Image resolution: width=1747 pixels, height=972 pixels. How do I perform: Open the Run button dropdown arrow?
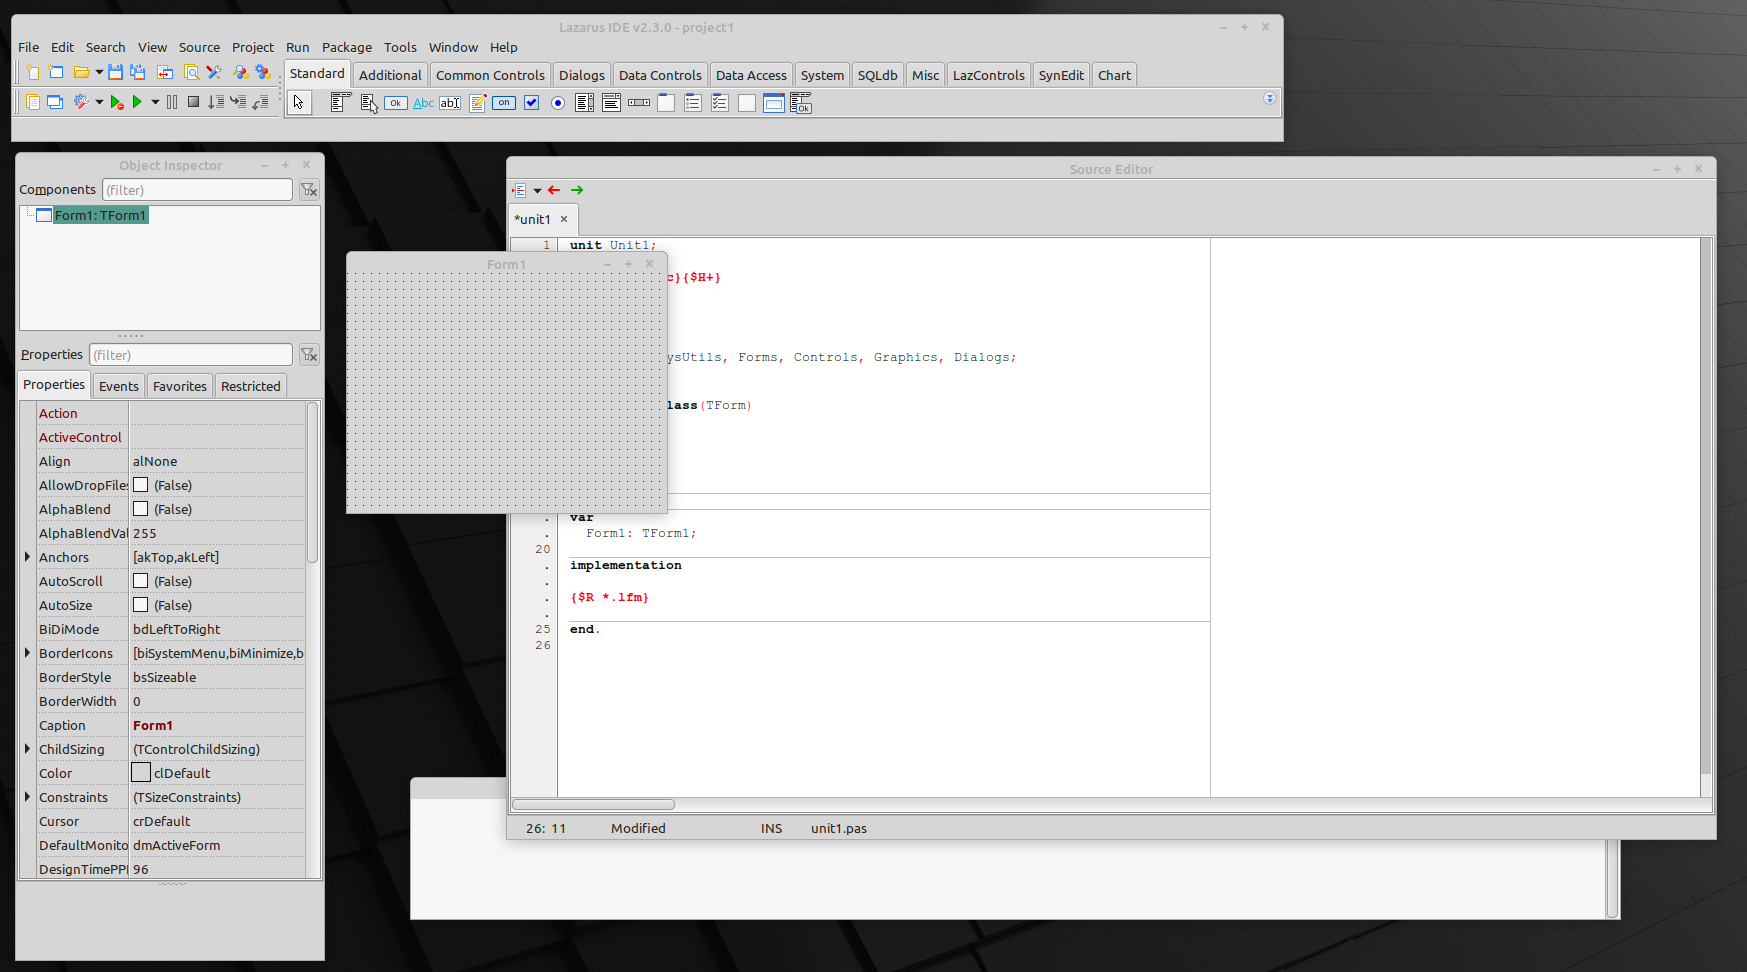tap(155, 102)
